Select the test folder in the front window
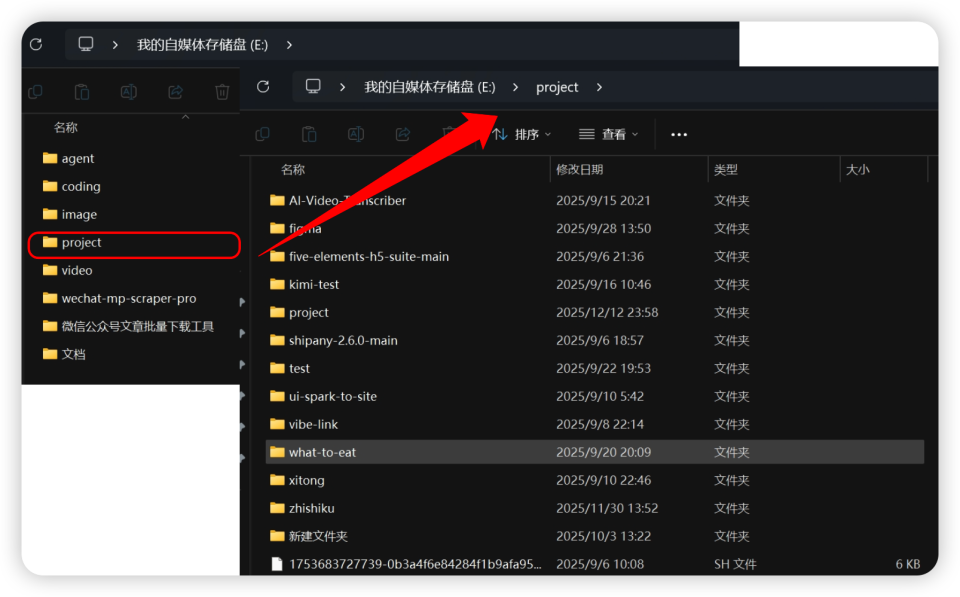 tap(299, 368)
